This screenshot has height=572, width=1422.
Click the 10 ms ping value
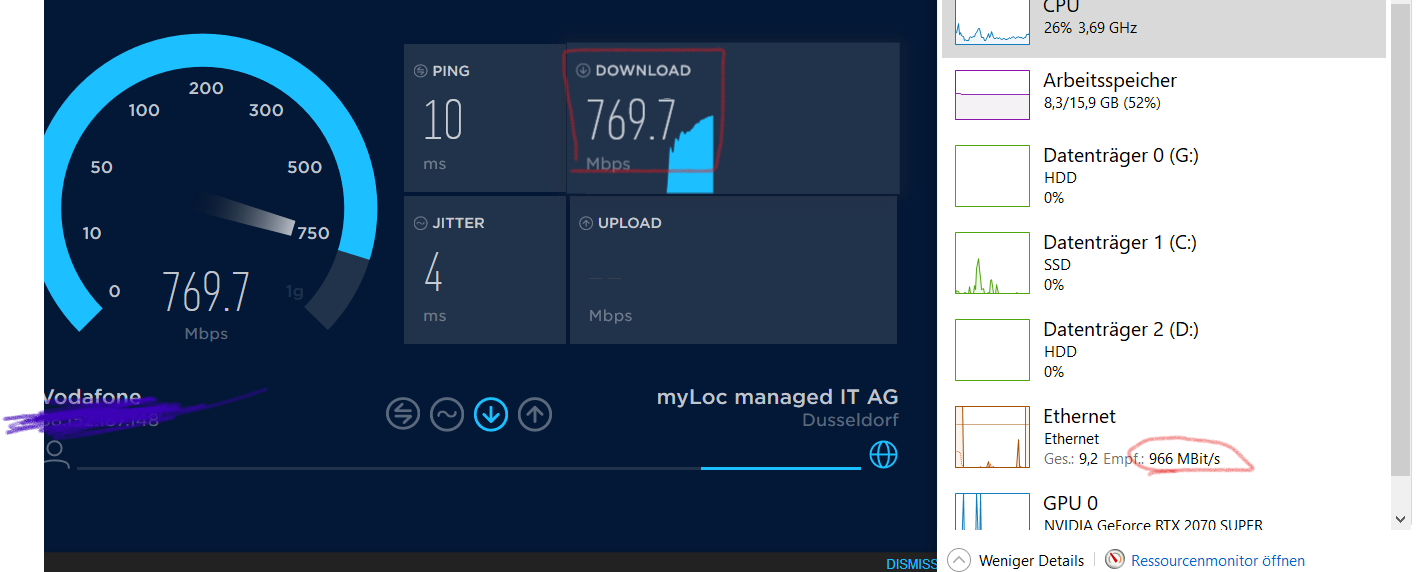click(443, 121)
